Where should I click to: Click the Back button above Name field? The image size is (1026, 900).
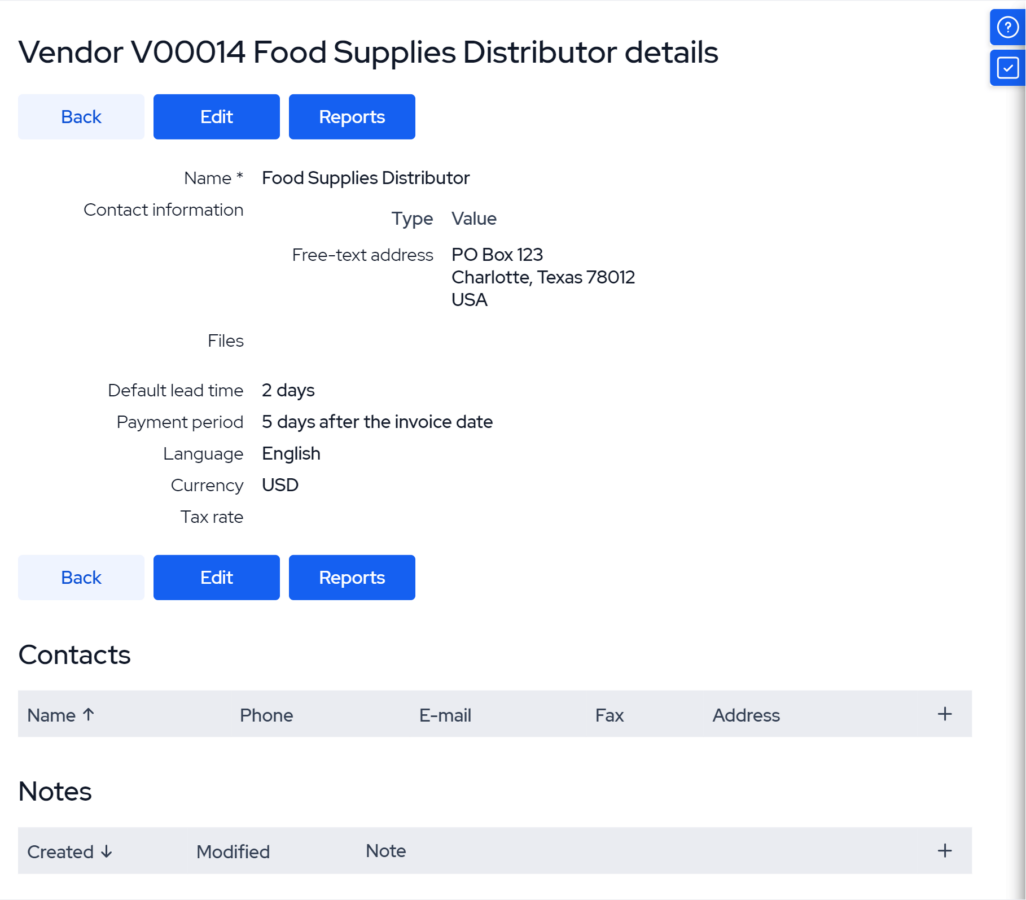coord(81,117)
